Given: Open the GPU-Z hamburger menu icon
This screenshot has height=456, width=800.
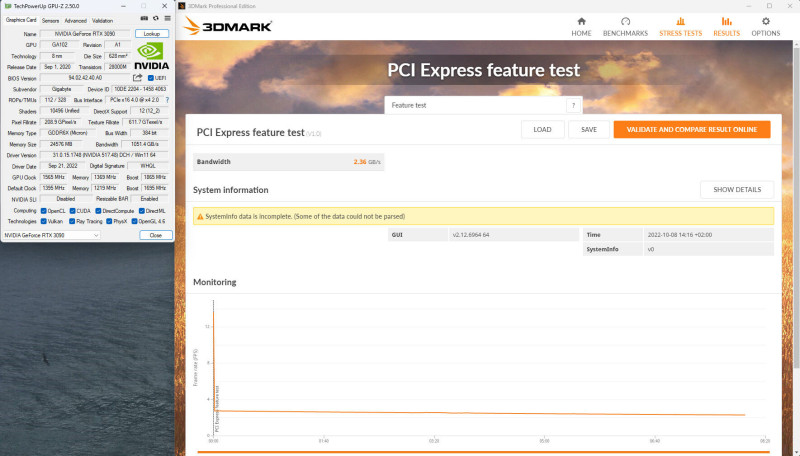Looking at the screenshot, I should (167, 18).
